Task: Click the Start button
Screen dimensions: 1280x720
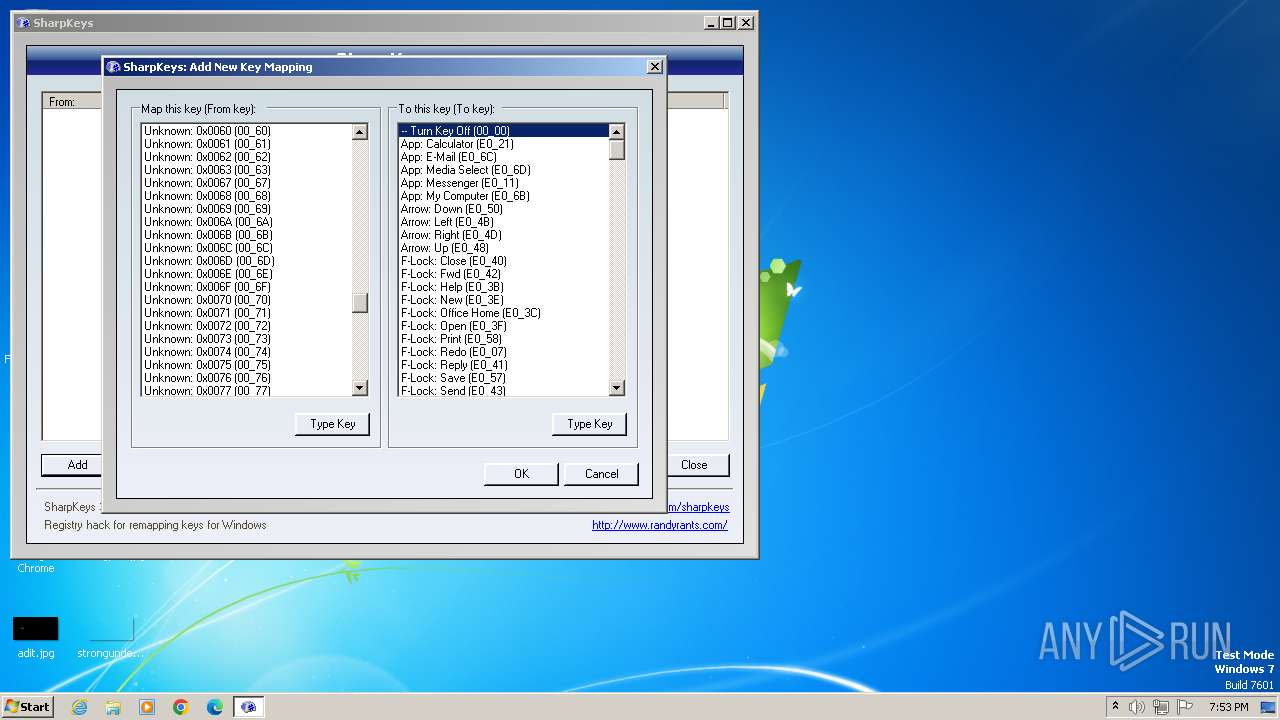Action: [28, 707]
